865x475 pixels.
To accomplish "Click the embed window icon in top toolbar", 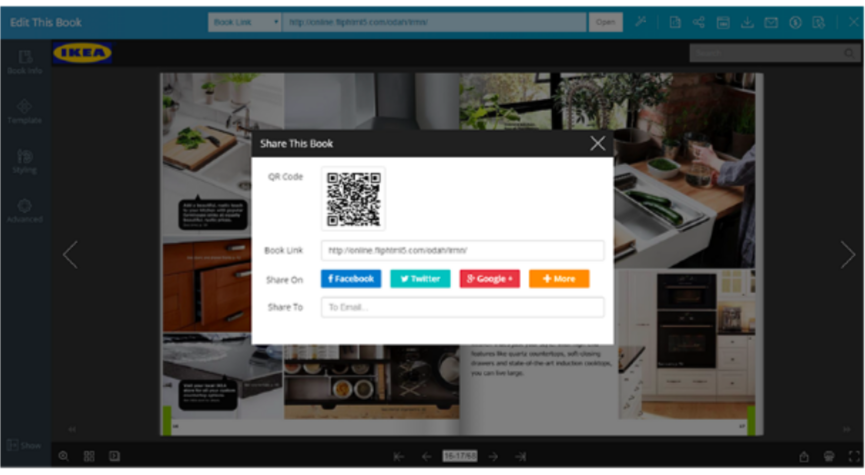I will pos(723,22).
